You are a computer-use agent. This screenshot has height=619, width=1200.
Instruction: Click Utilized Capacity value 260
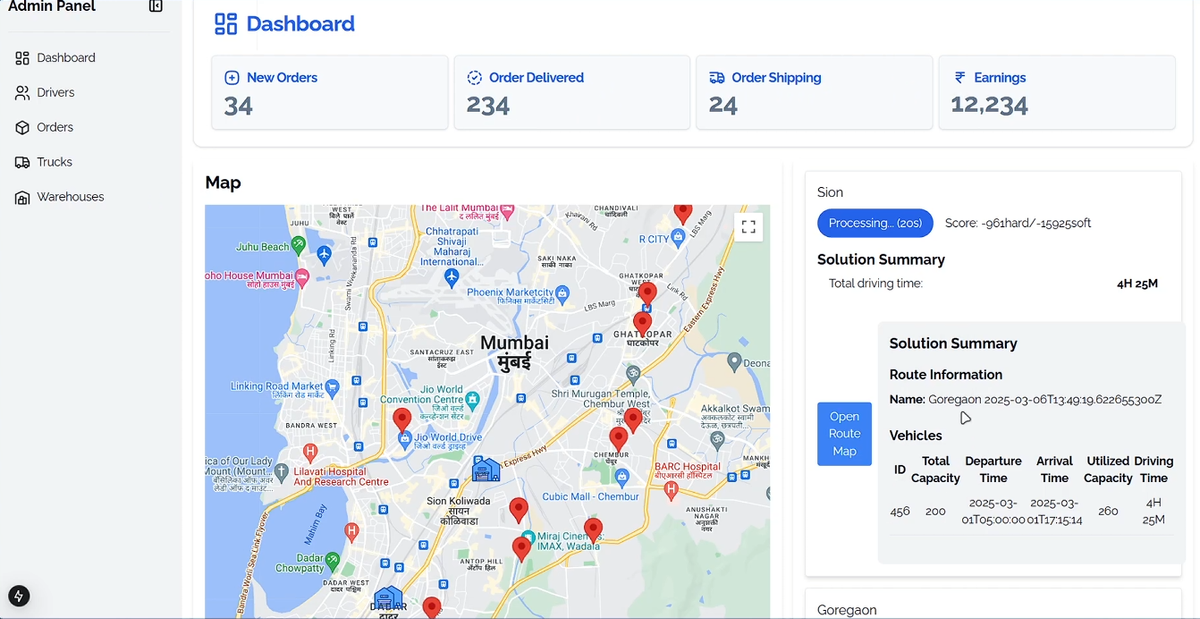1108,511
